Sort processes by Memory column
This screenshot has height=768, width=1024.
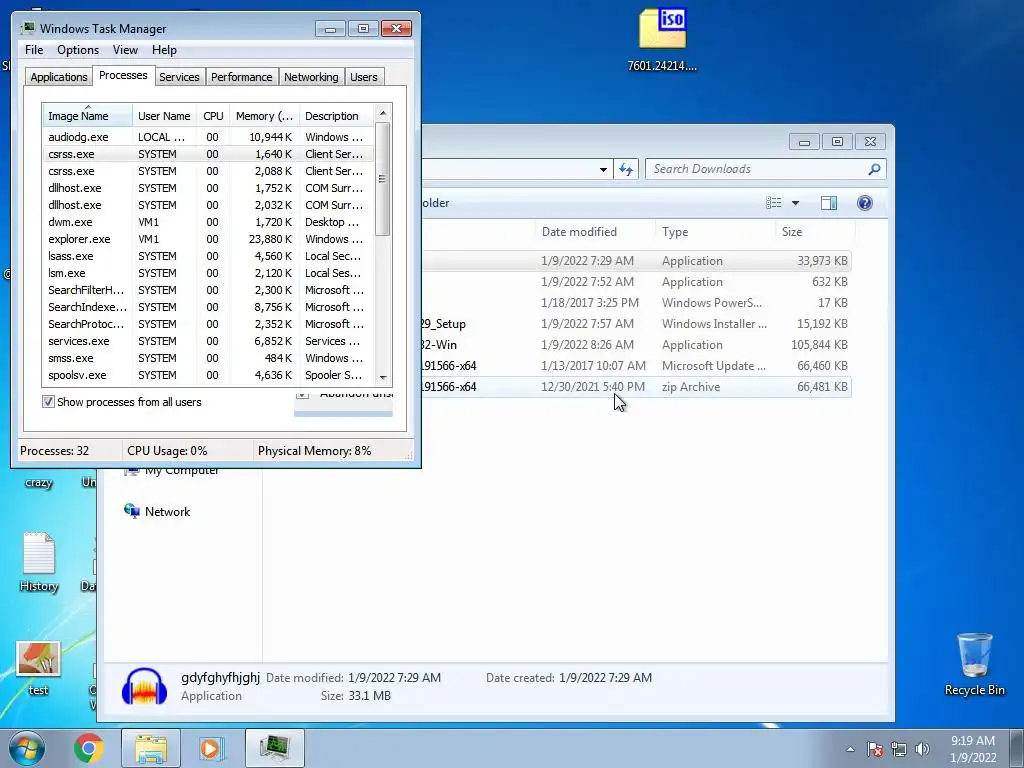[264, 116]
